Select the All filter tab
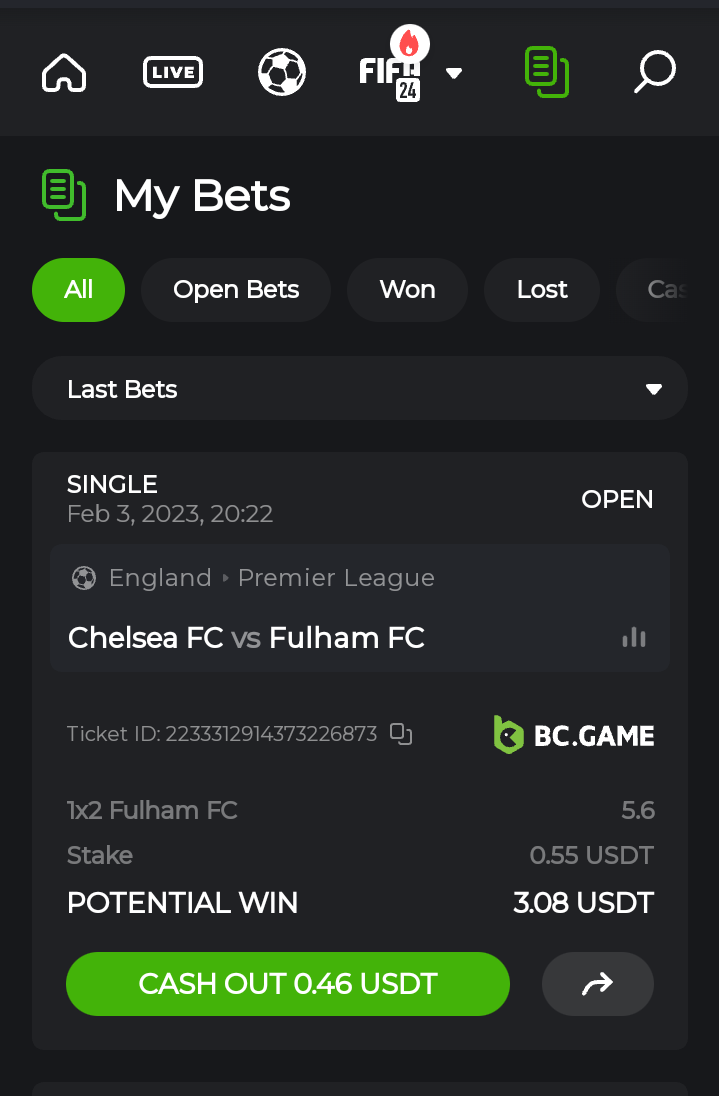The height and width of the screenshot is (1096, 719). (x=78, y=290)
